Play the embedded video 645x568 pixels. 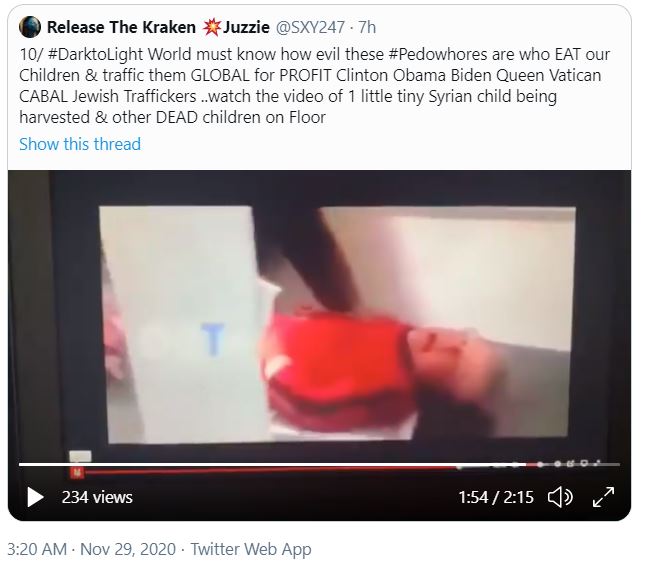(x=35, y=497)
